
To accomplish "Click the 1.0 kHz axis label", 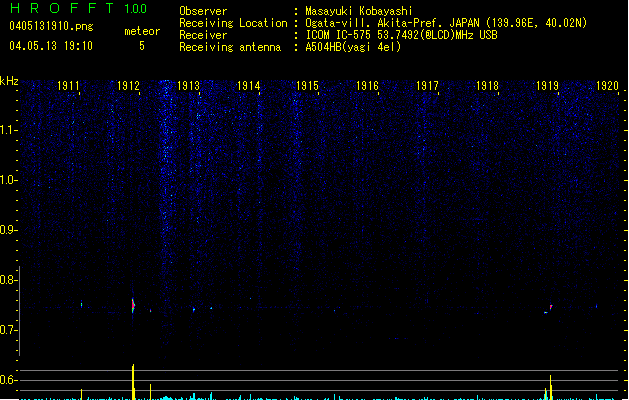I will (8, 180).
